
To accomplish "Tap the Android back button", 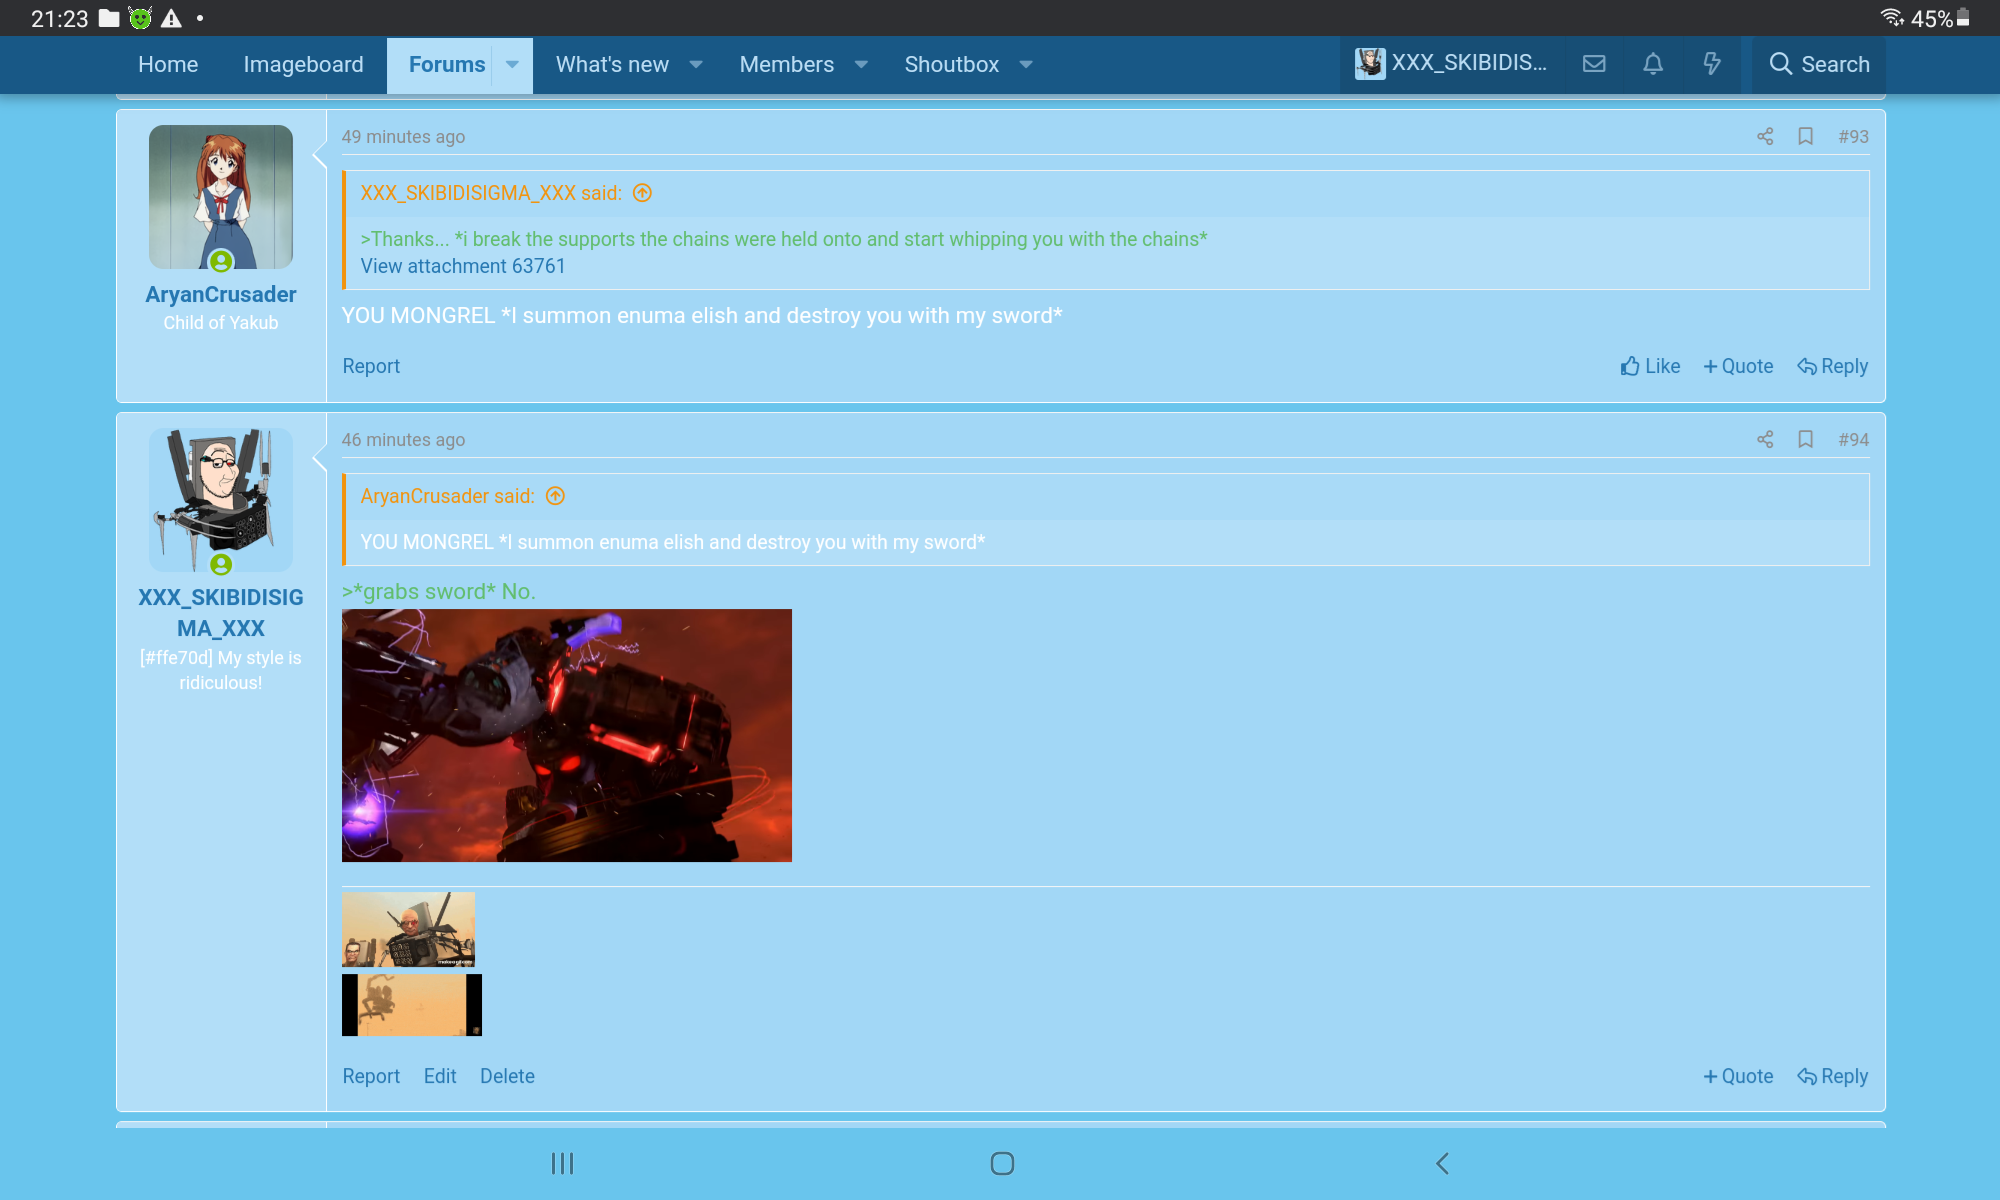I will click(x=1442, y=1163).
